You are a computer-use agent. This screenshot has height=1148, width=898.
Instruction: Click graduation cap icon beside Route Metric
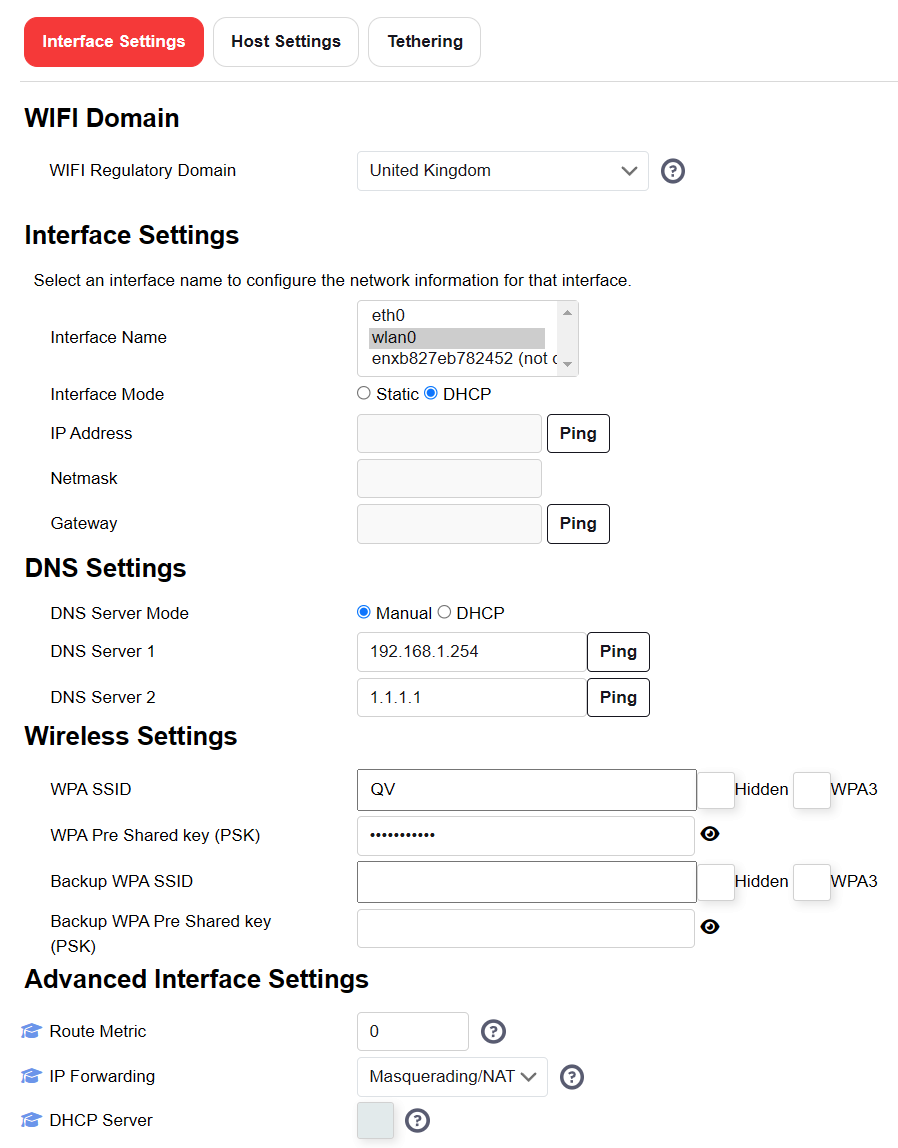coord(31,1032)
